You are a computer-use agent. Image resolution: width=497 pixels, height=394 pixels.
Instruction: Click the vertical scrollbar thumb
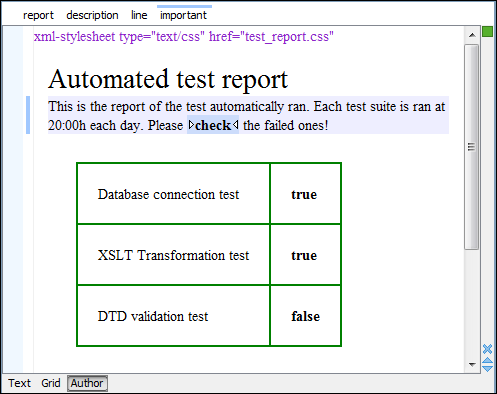pos(472,147)
